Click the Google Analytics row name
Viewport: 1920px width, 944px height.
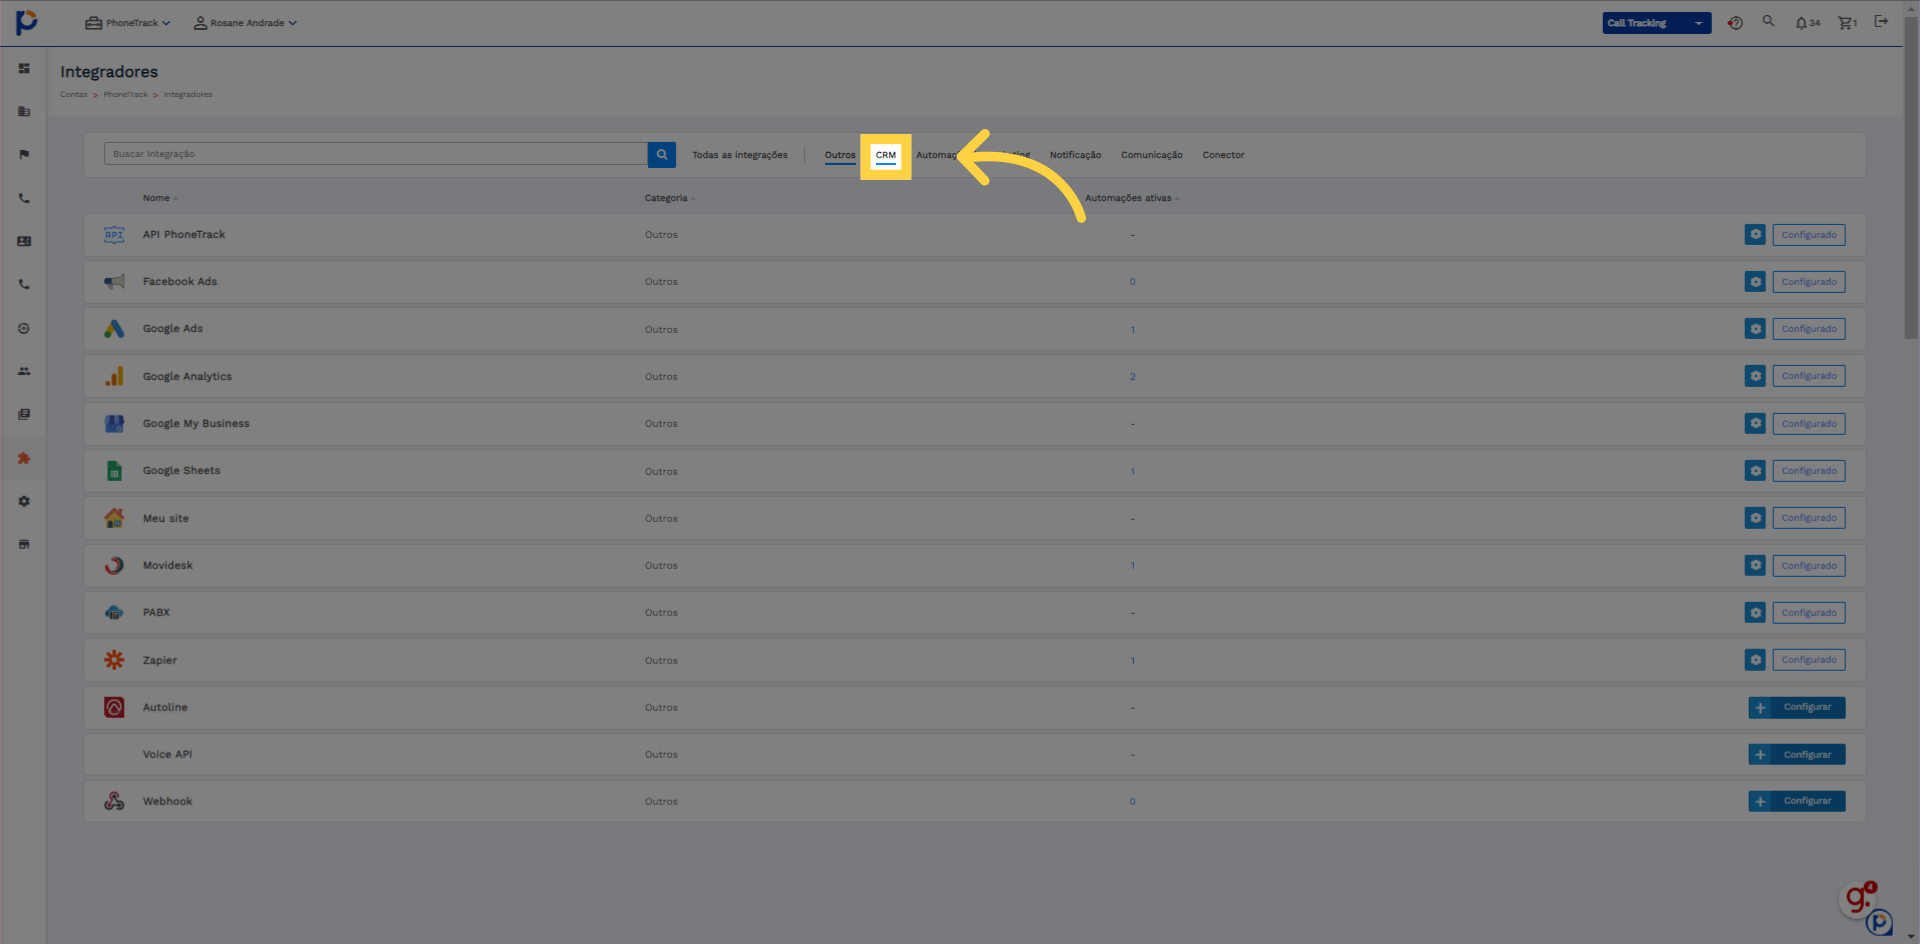click(x=187, y=377)
